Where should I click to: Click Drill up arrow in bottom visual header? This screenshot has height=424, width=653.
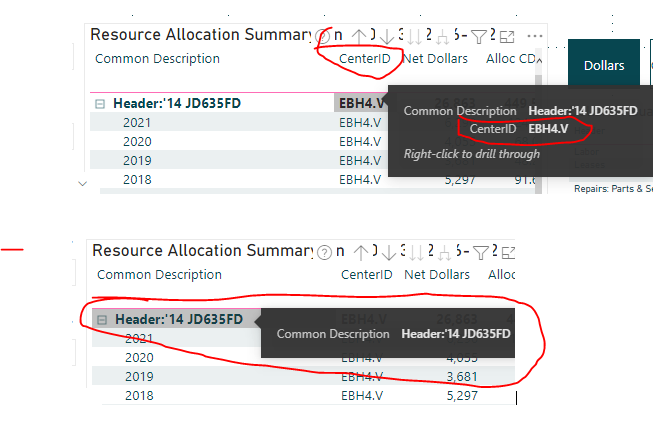coord(361,252)
